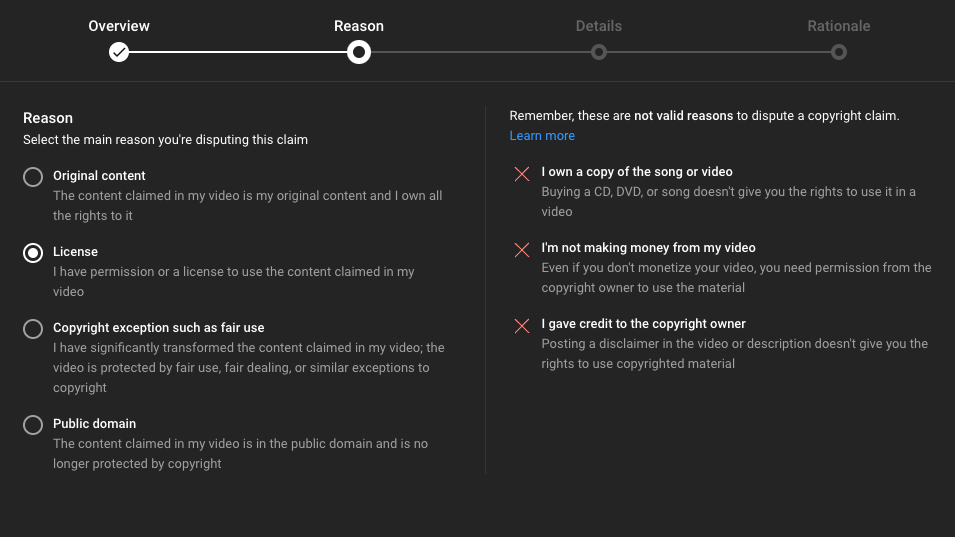Click red X beside 'I'm not making money'
Viewport: 955px width, 537px height.
[x=522, y=250]
